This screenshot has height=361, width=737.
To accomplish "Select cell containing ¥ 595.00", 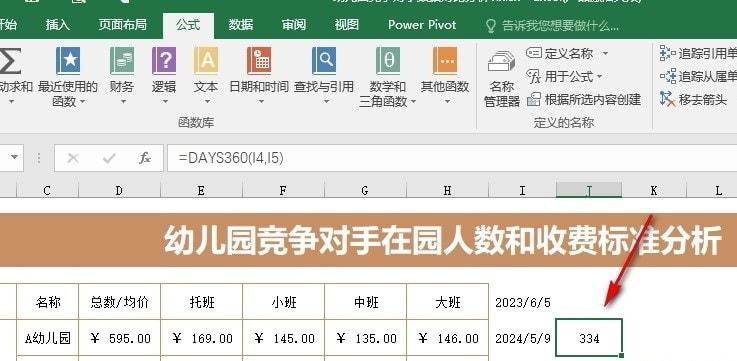I will click(119, 338).
